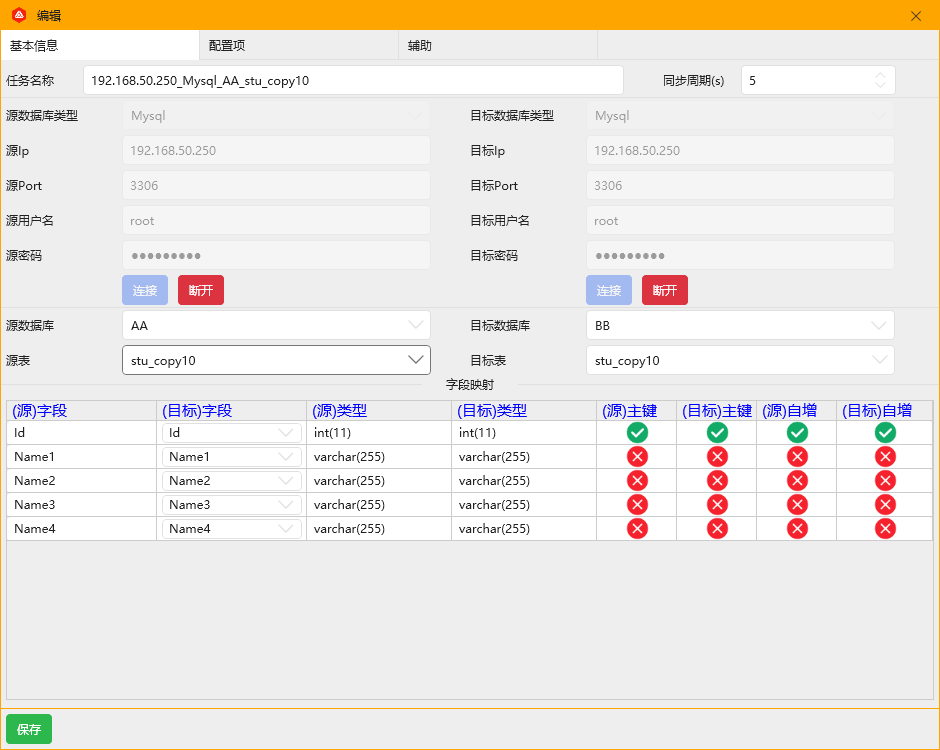Click (目标)主键 green check in Id row
Image resolution: width=940 pixels, height=750 pixels.
tap(717, 433)
